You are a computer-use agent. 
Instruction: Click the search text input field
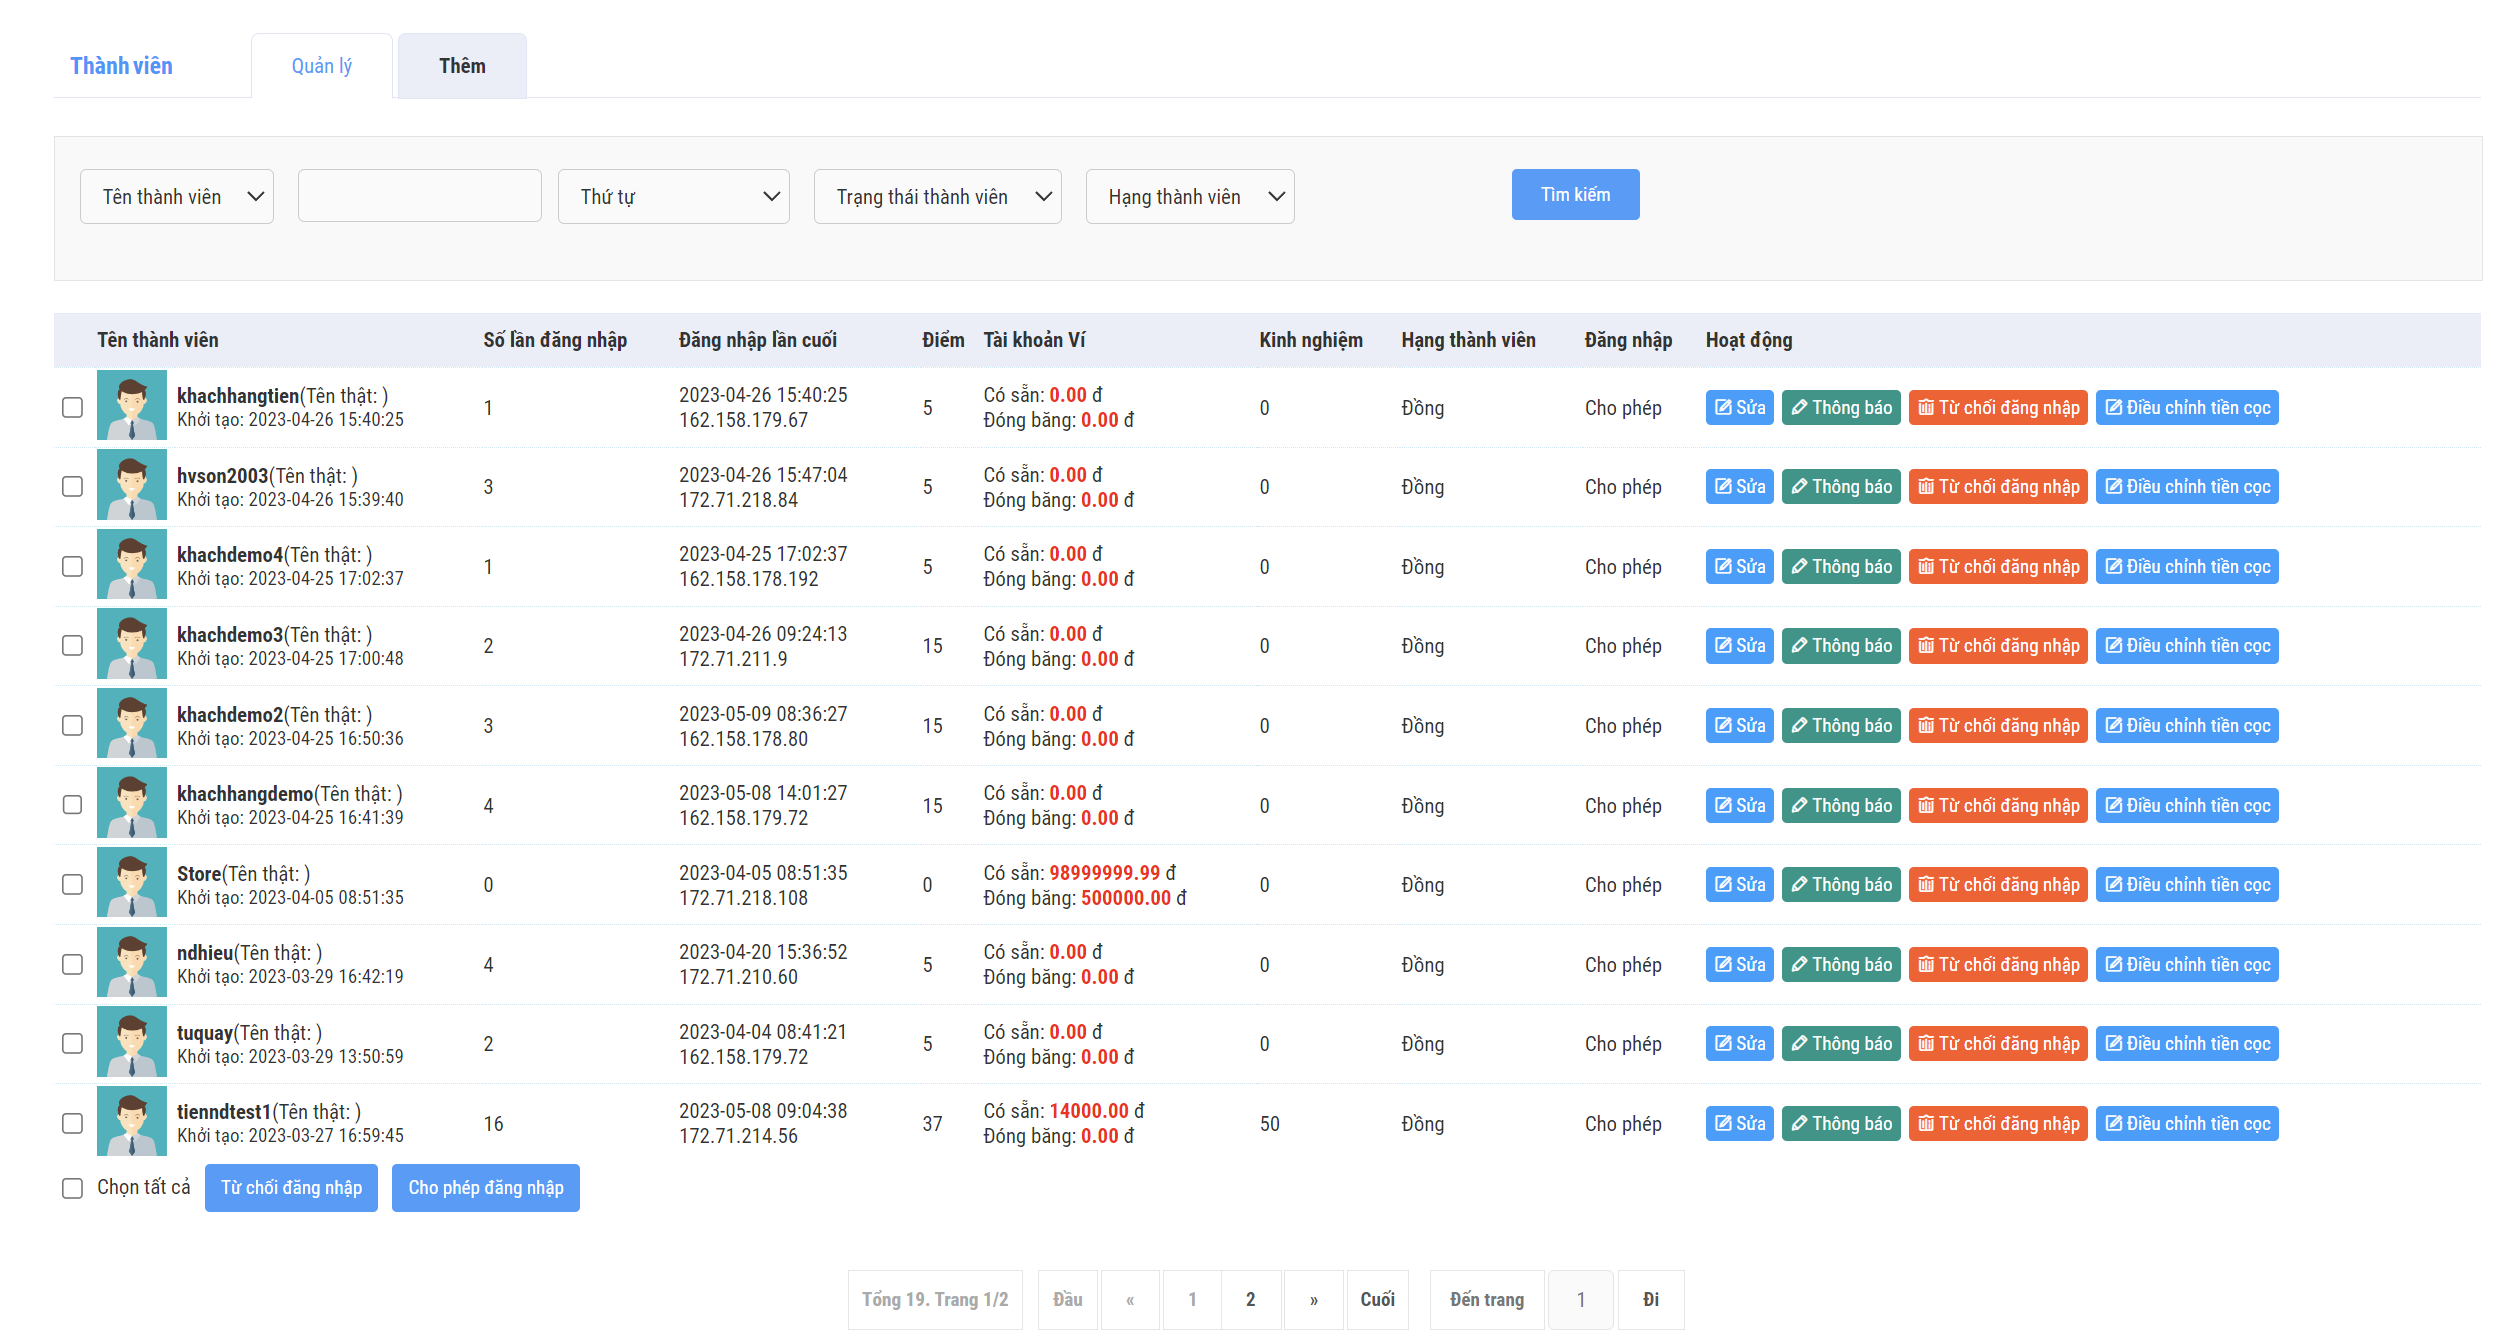pos(419,196)
